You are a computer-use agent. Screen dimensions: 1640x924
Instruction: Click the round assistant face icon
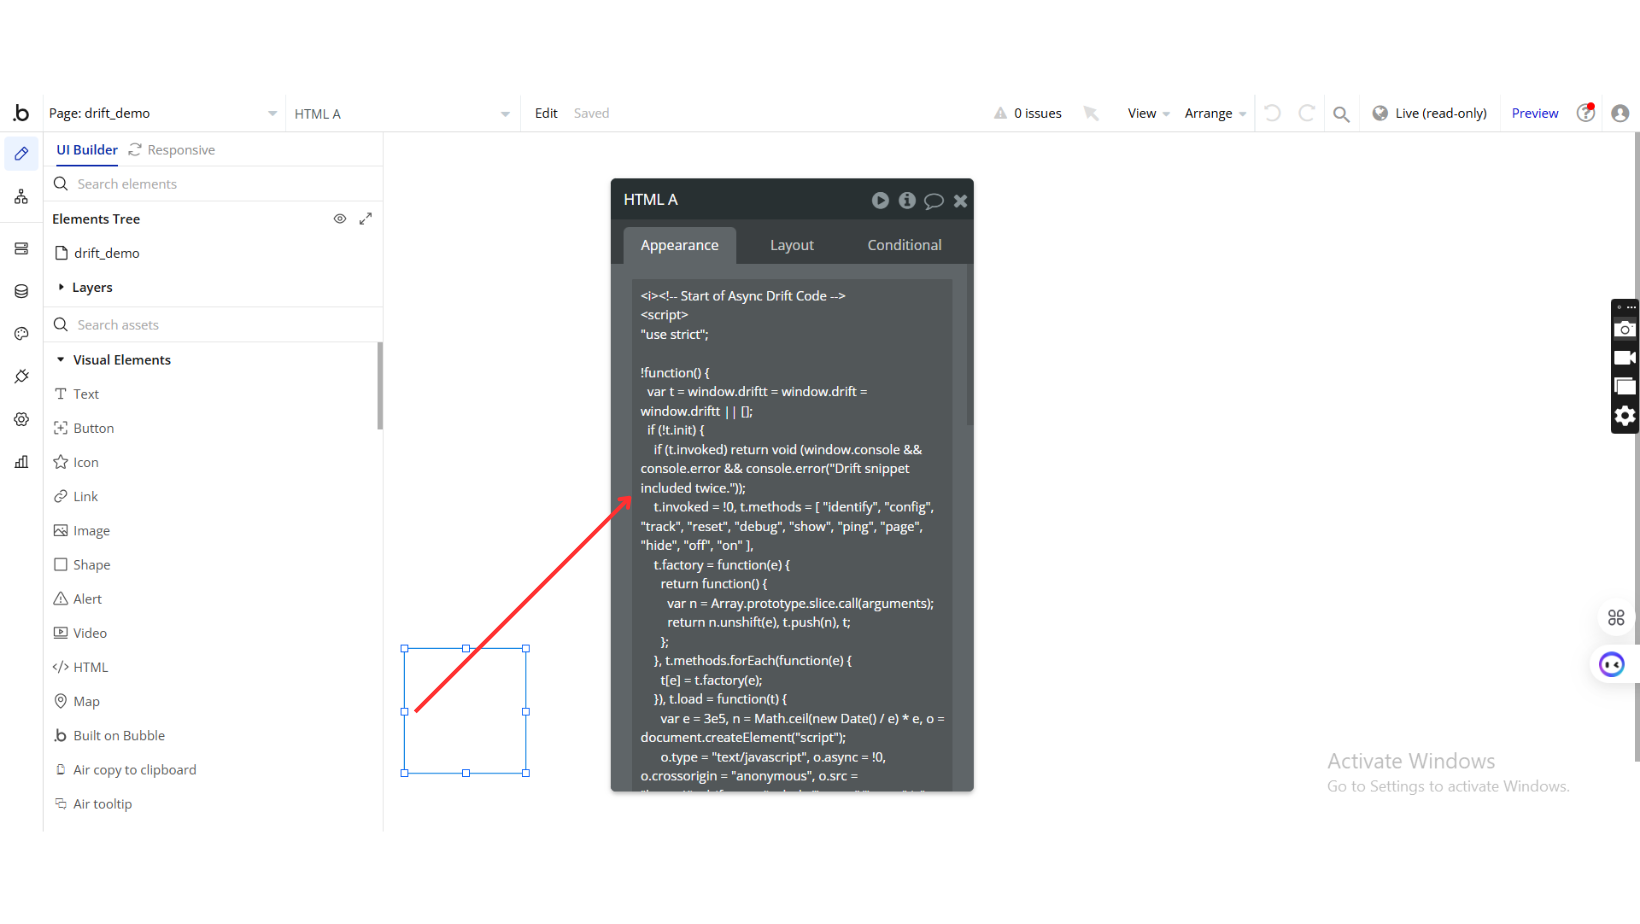pos(1612,664)
